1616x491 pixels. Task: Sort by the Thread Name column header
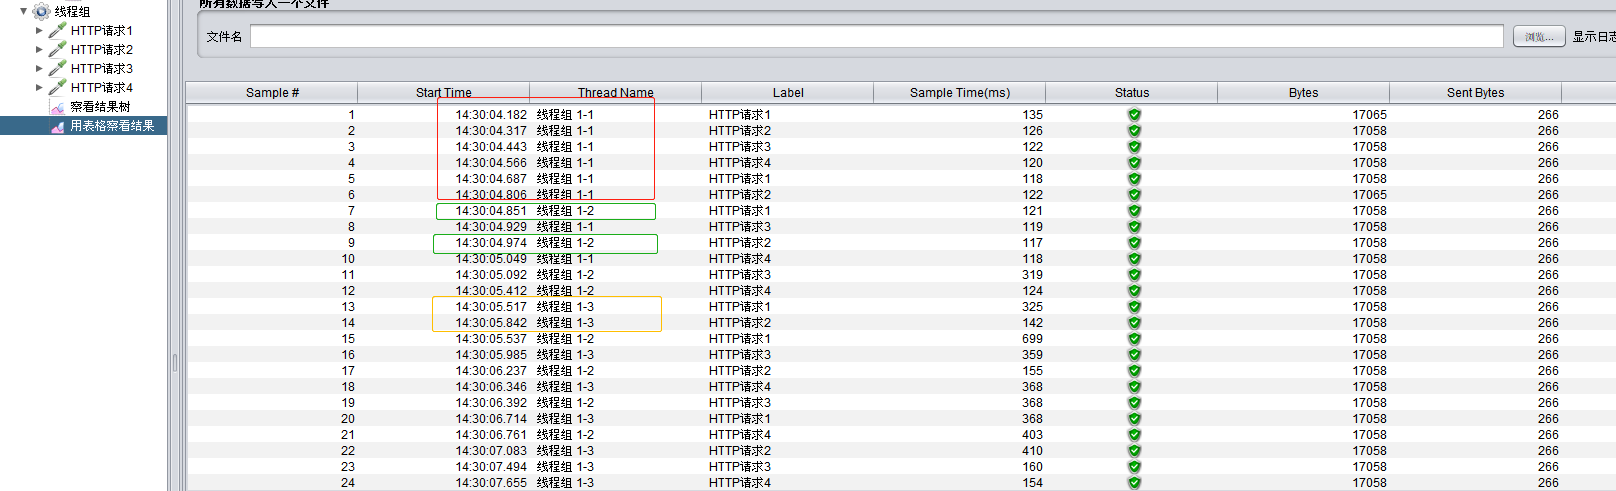[x=615, y=93]
